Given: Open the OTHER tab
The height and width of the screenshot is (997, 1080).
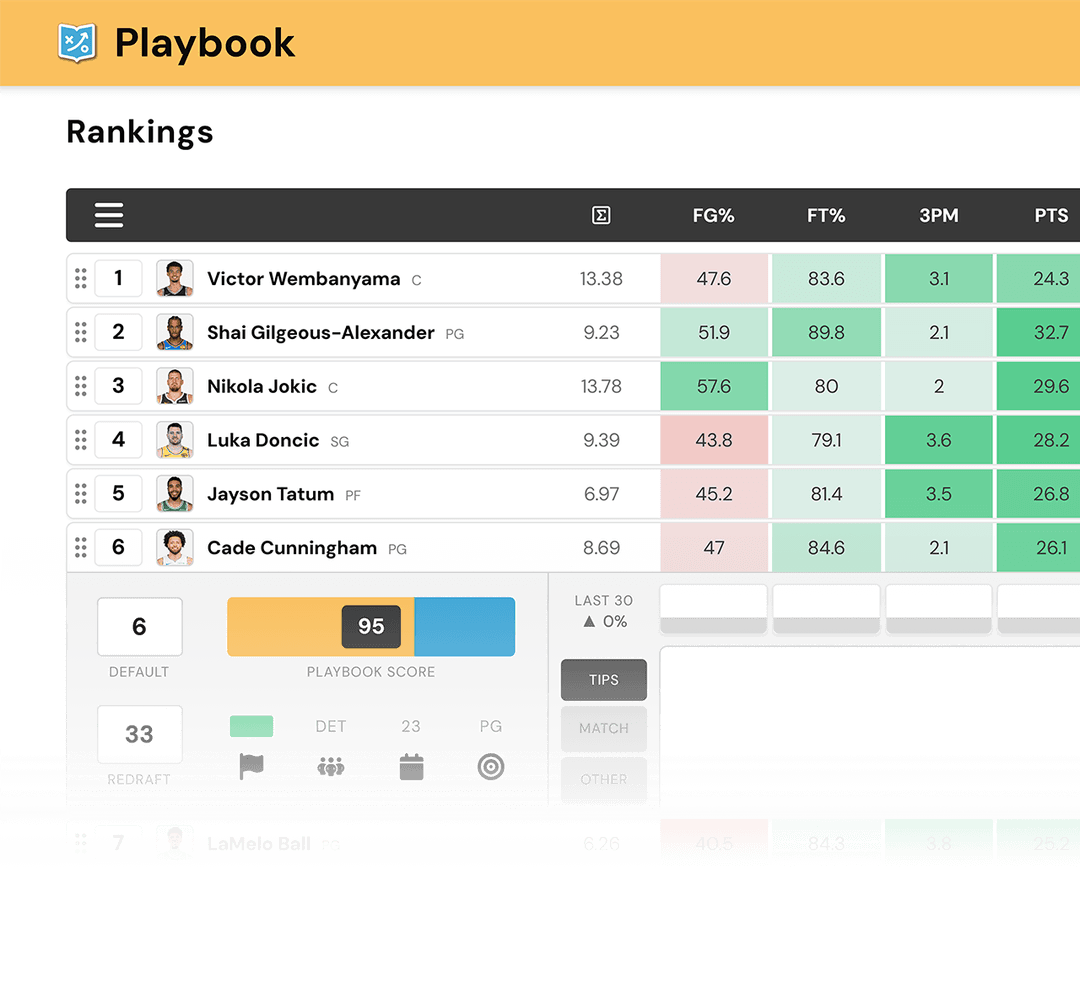Looking at the screenshot, I should [604, 779].
